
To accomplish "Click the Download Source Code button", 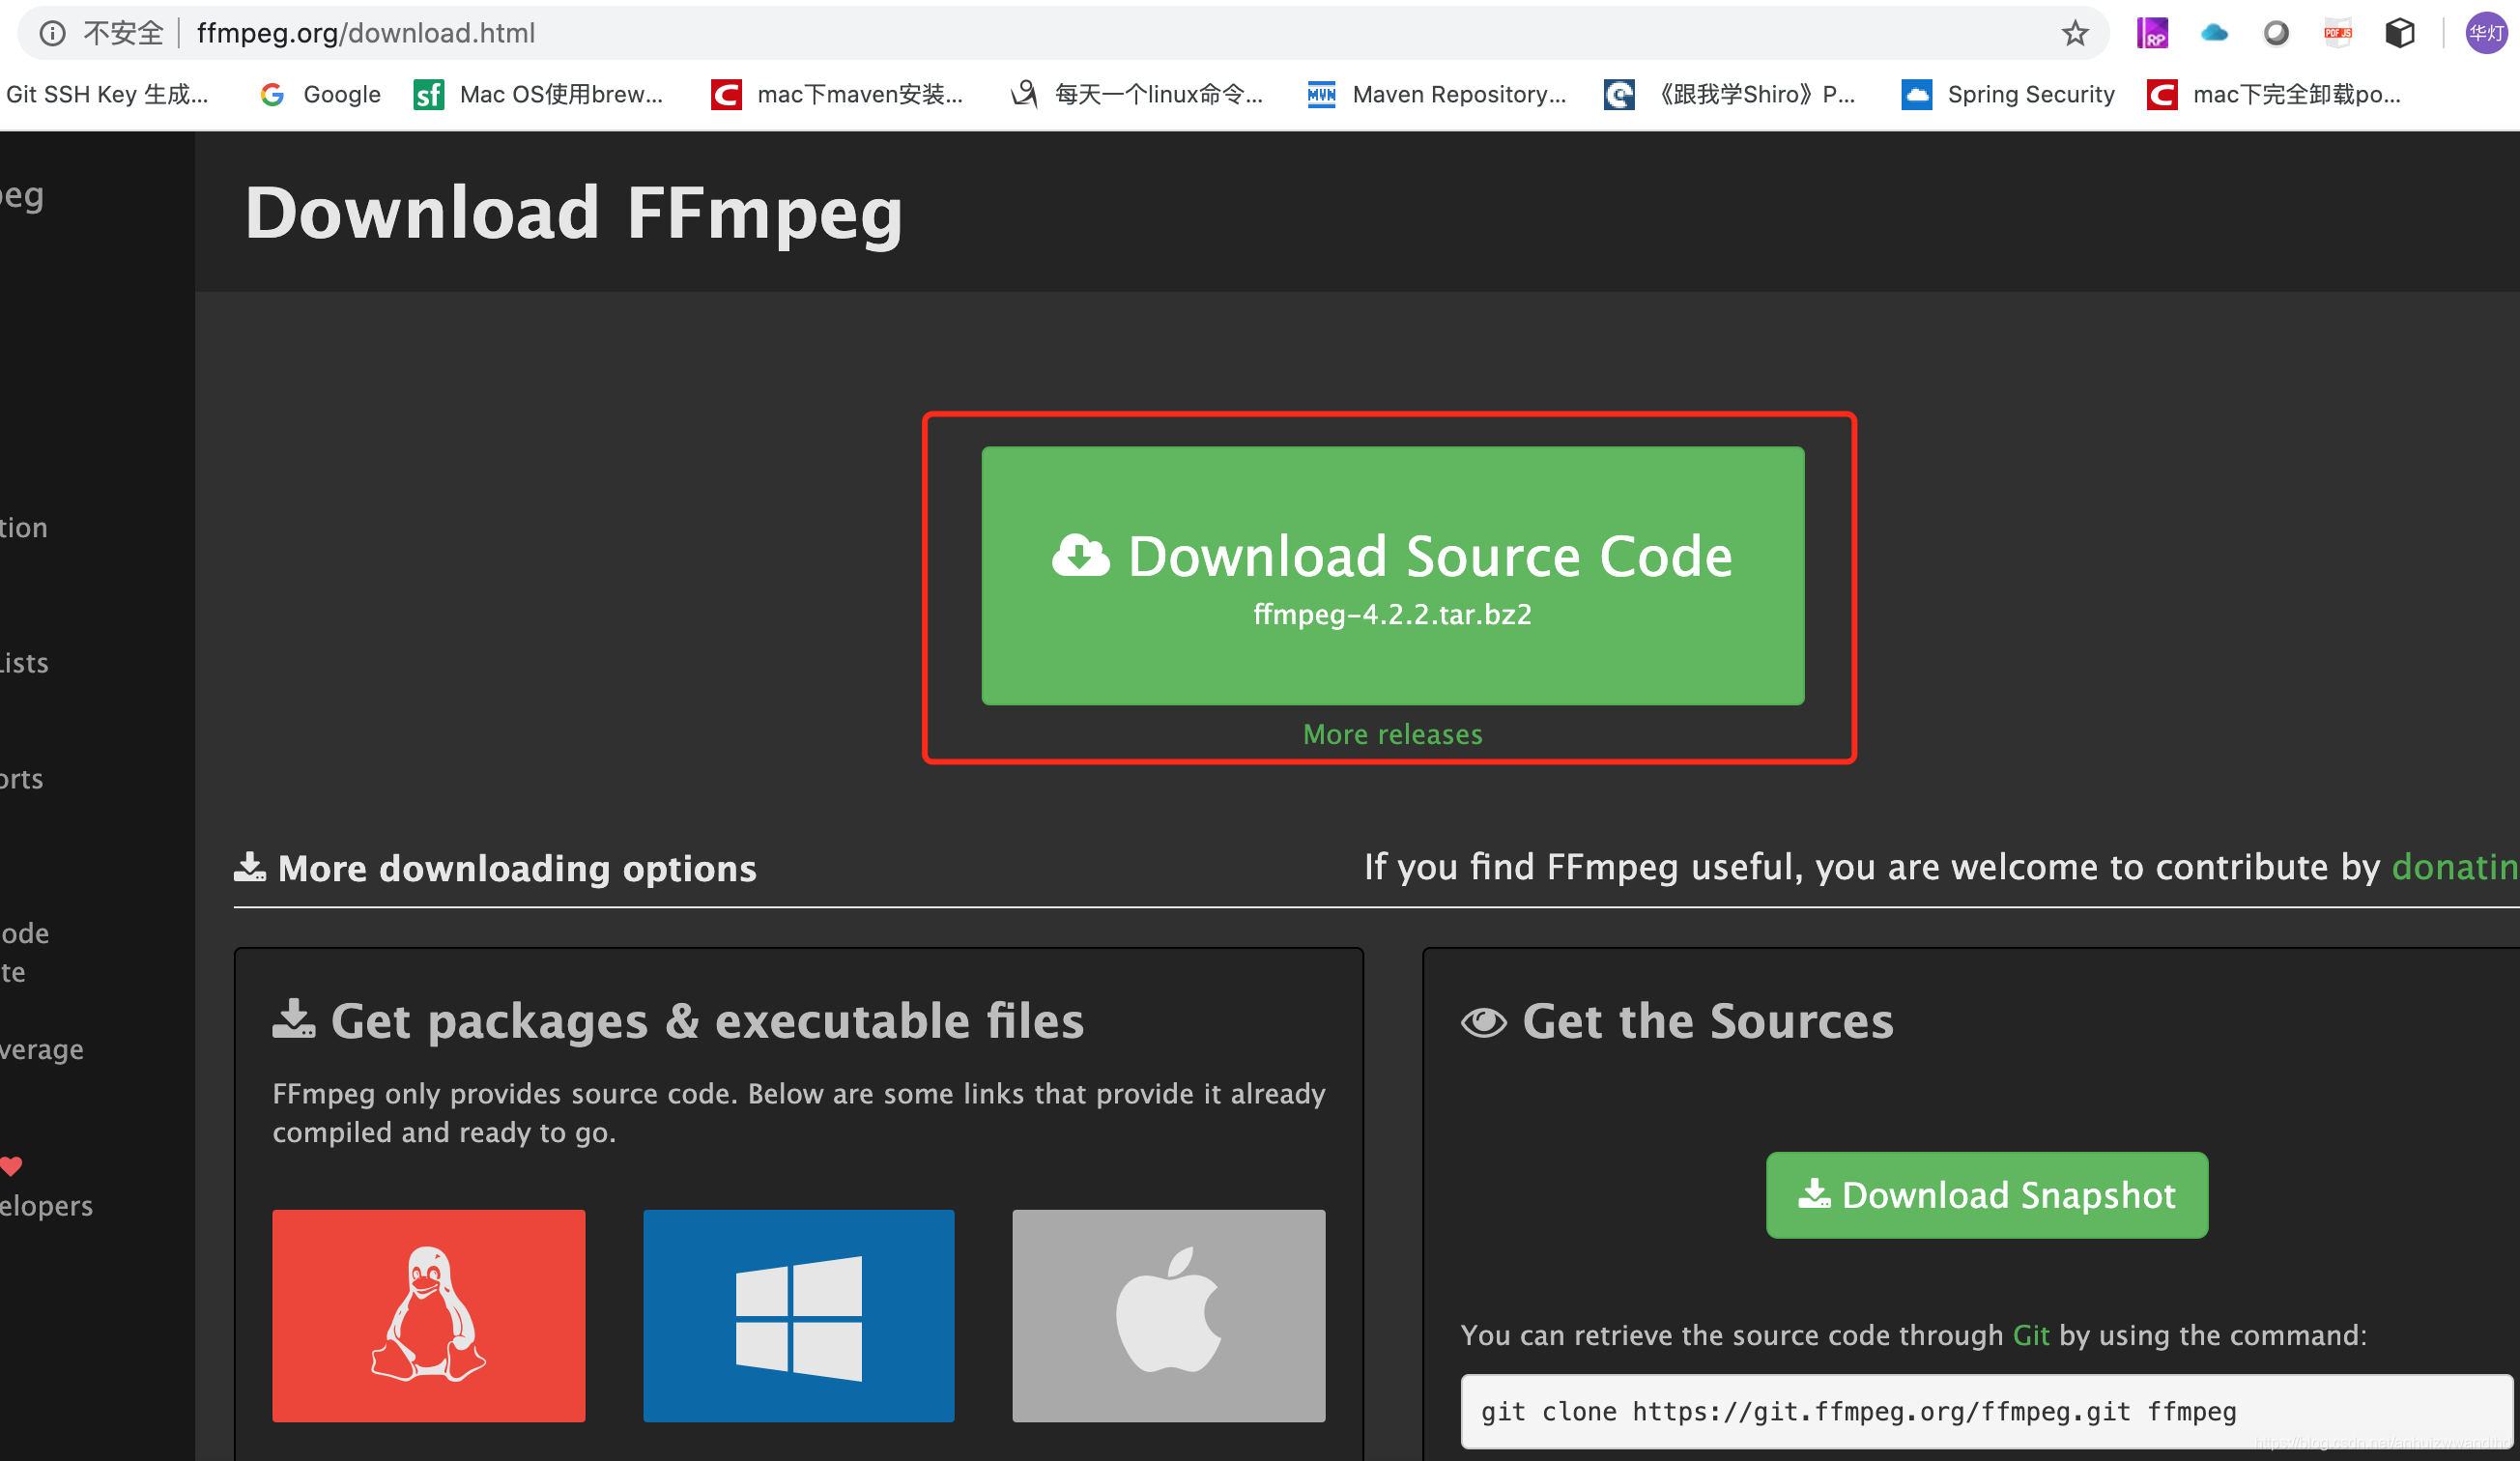I will pos(1392,575).
